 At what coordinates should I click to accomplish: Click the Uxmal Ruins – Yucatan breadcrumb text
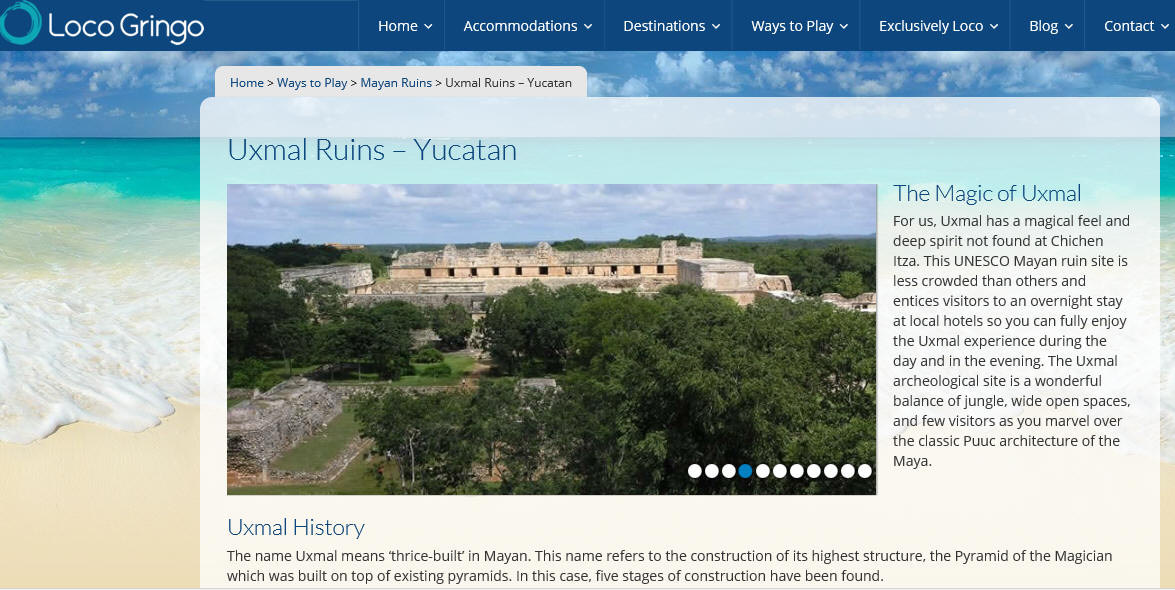[x=508, y=82]
